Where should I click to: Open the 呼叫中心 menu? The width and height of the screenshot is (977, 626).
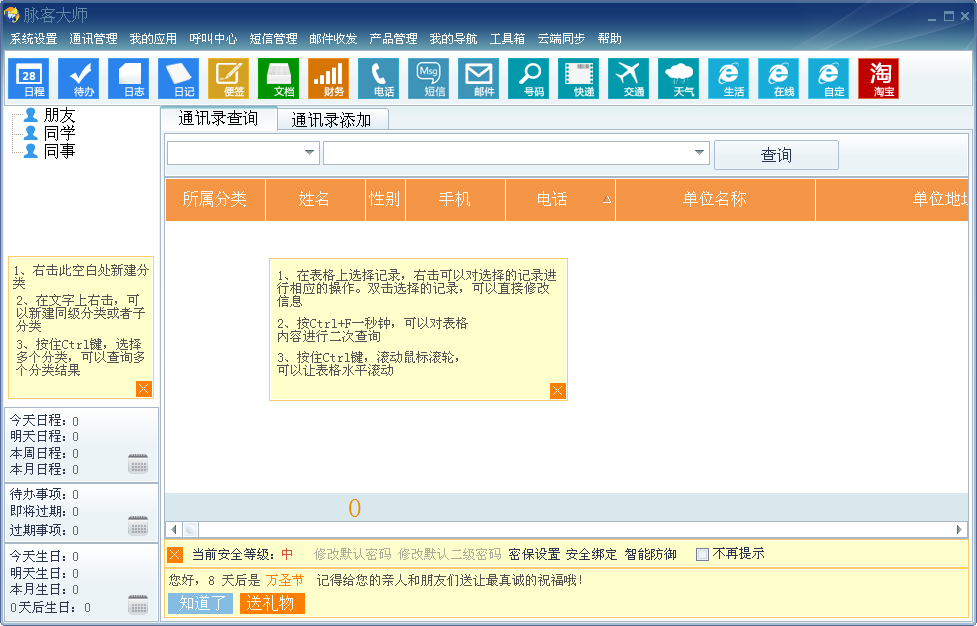pos(213,39)
